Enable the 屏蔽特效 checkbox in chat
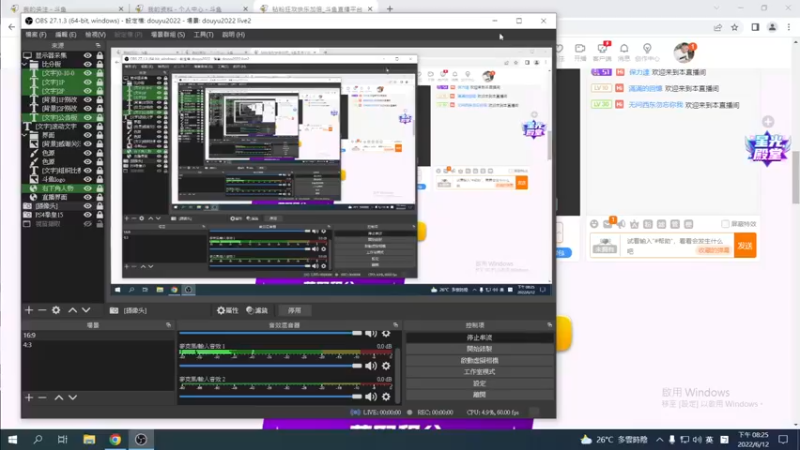 725,224
